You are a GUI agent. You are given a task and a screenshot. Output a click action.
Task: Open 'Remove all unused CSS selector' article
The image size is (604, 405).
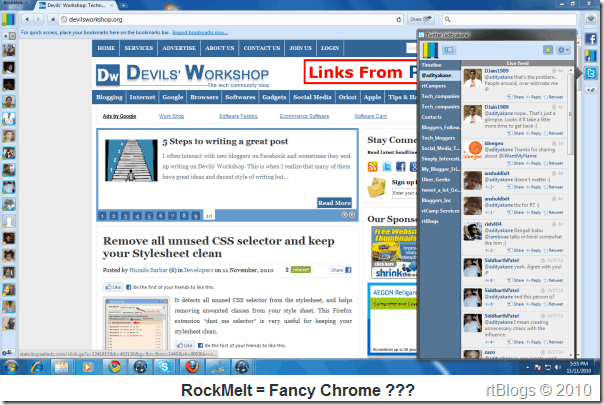218,247
